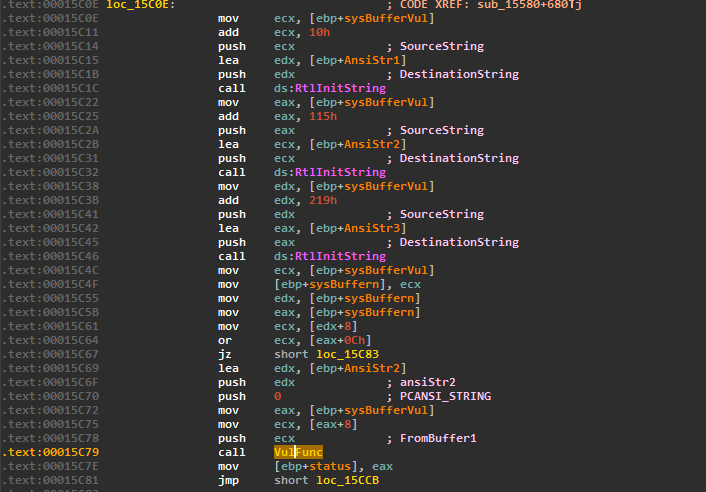706x492 pixels.
Task: Select address .text:00015C1C
Action: coord(50,88)
